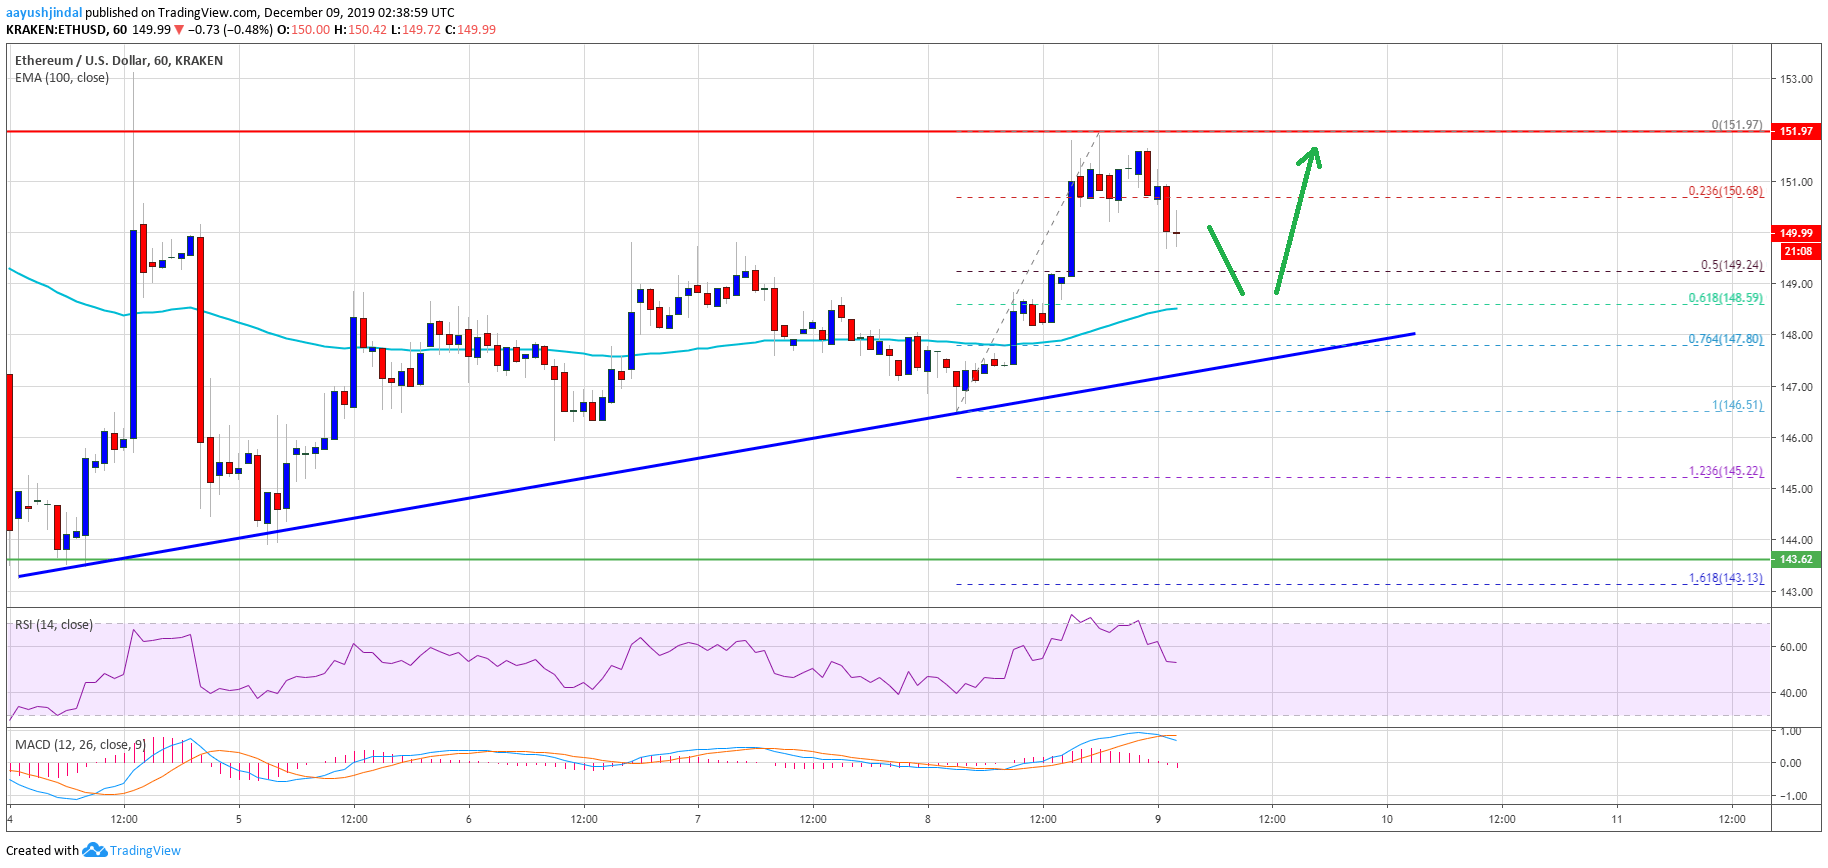Click date label 9 on time axis
This screenshot has height=868, width=1828.
[1158, 819]
